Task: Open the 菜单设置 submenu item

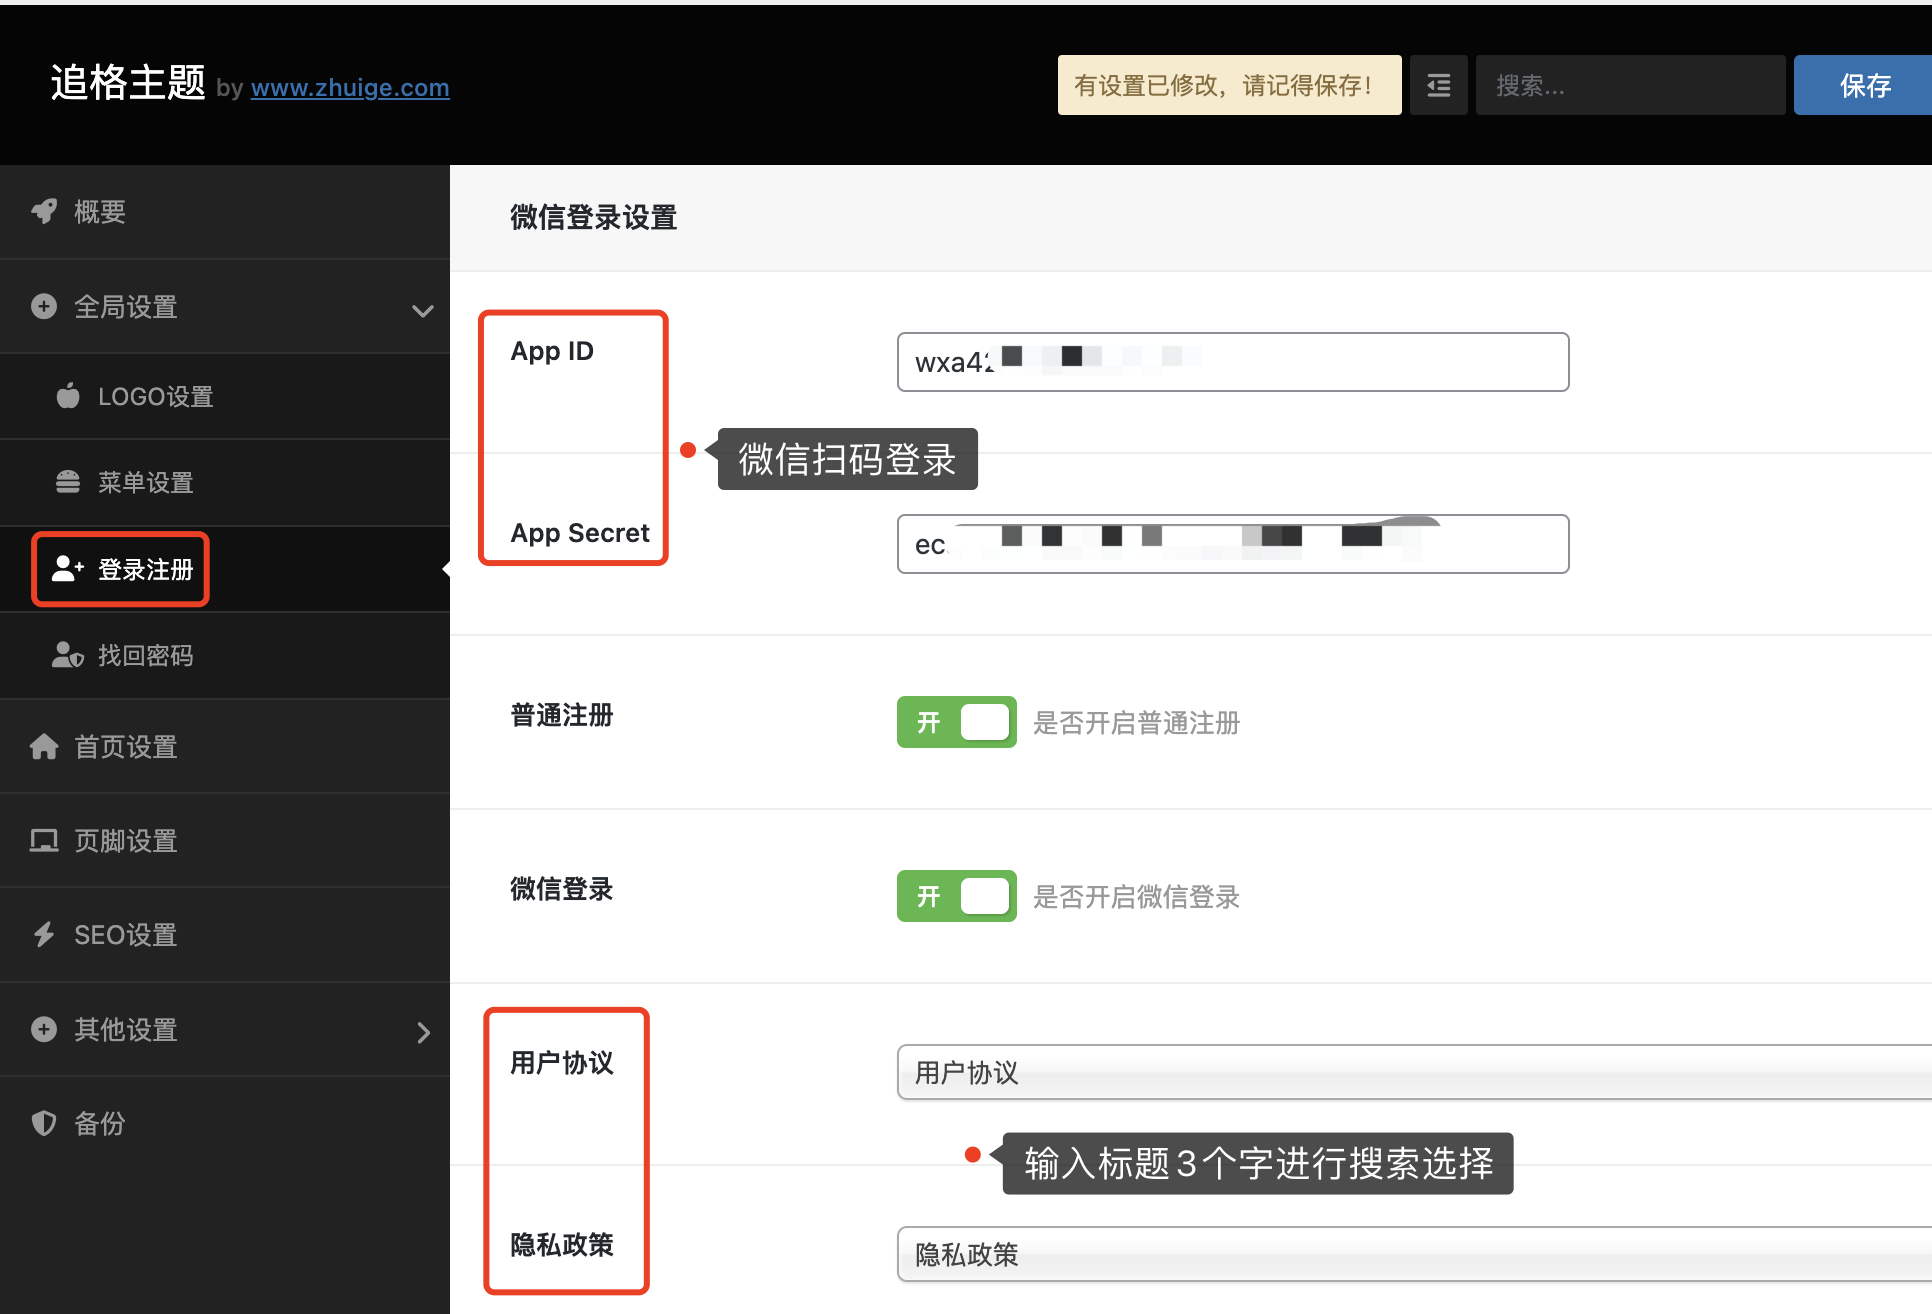Action: (x=225, y=482)
